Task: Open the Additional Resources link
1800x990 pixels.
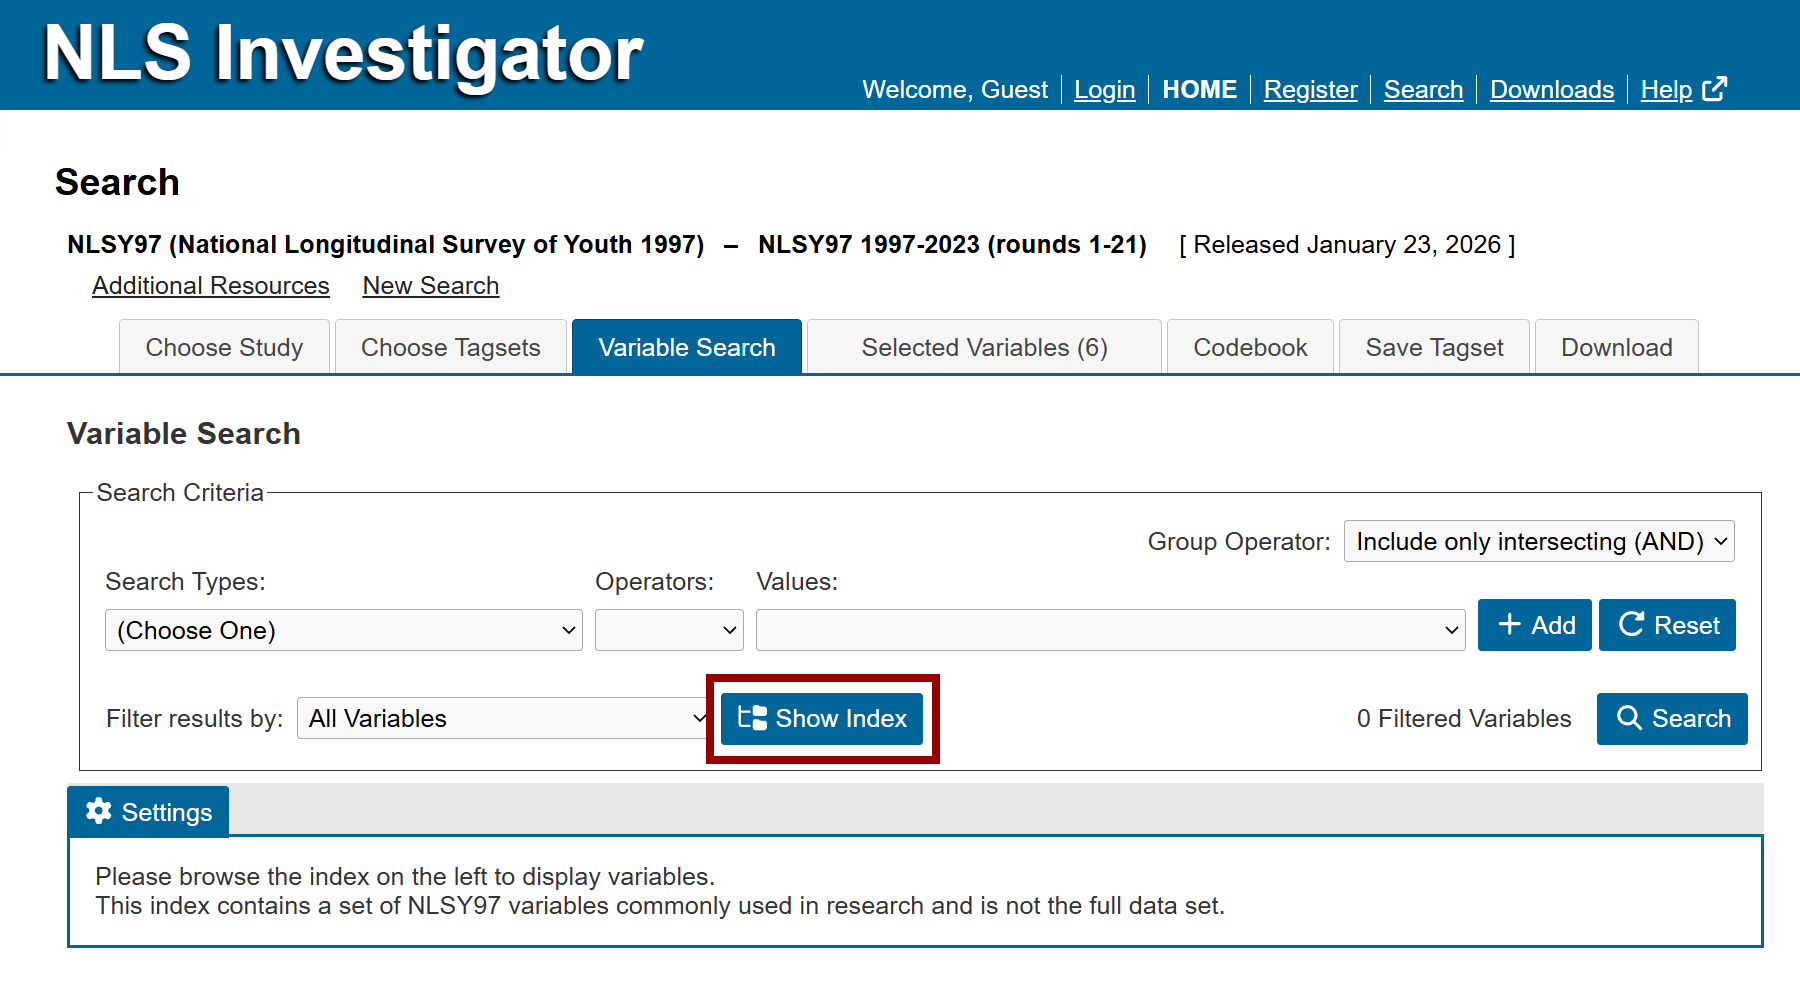Action: 211,286
